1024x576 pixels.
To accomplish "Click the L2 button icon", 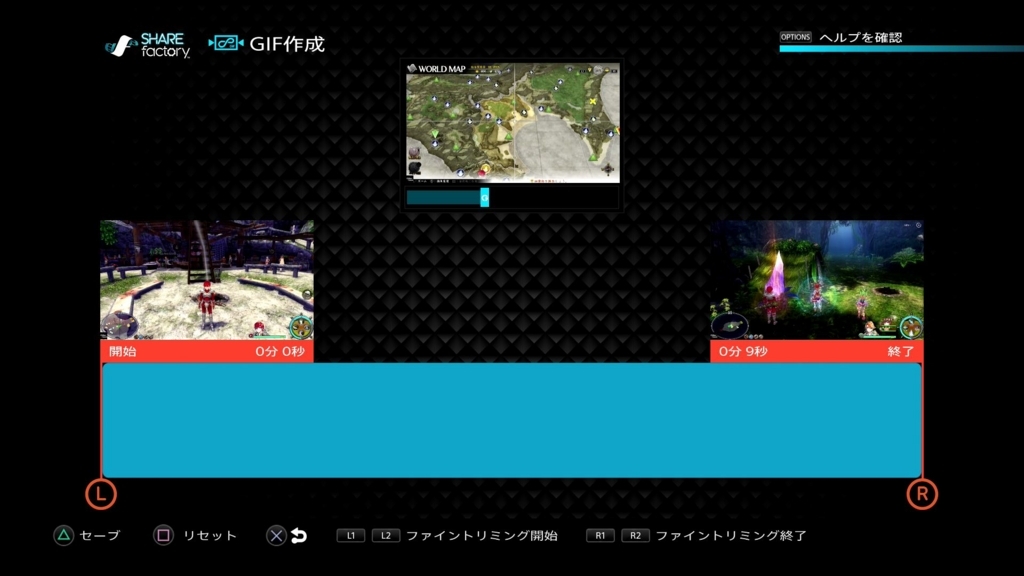I will tap(385, 536).
